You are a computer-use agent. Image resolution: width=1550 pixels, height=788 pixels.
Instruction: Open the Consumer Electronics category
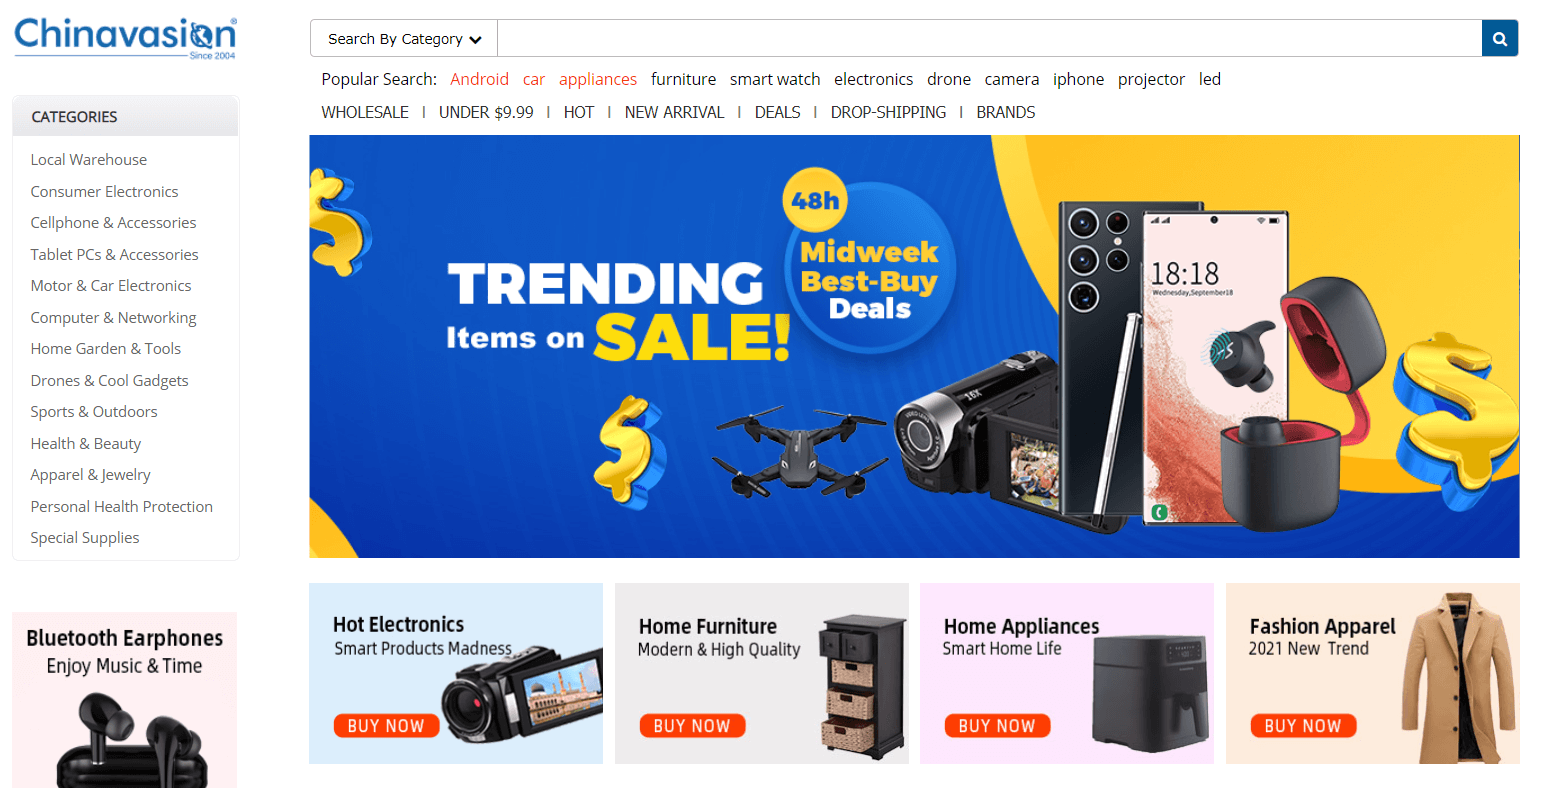point(104,191)
